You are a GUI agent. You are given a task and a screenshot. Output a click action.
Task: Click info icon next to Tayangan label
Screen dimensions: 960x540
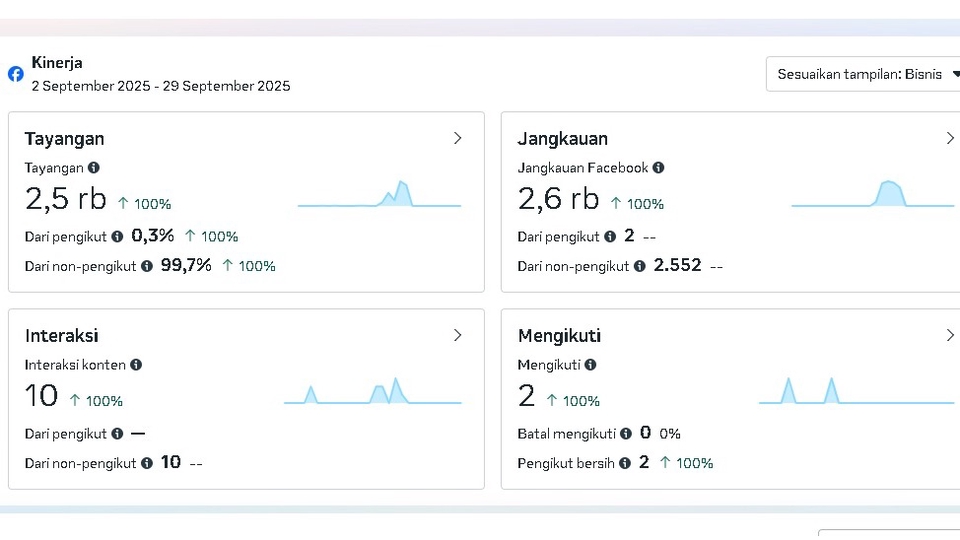93,168
